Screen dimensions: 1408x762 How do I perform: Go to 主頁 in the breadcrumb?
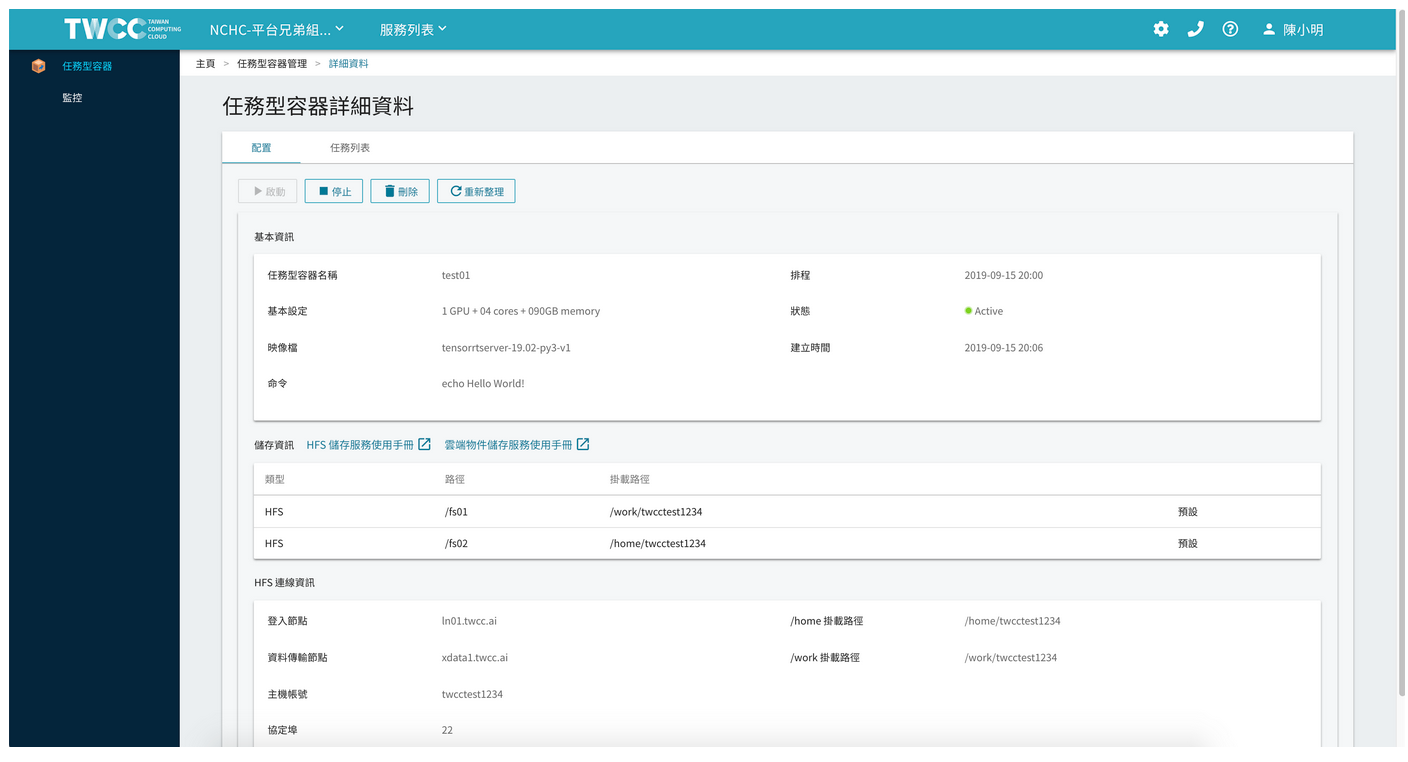205,63
